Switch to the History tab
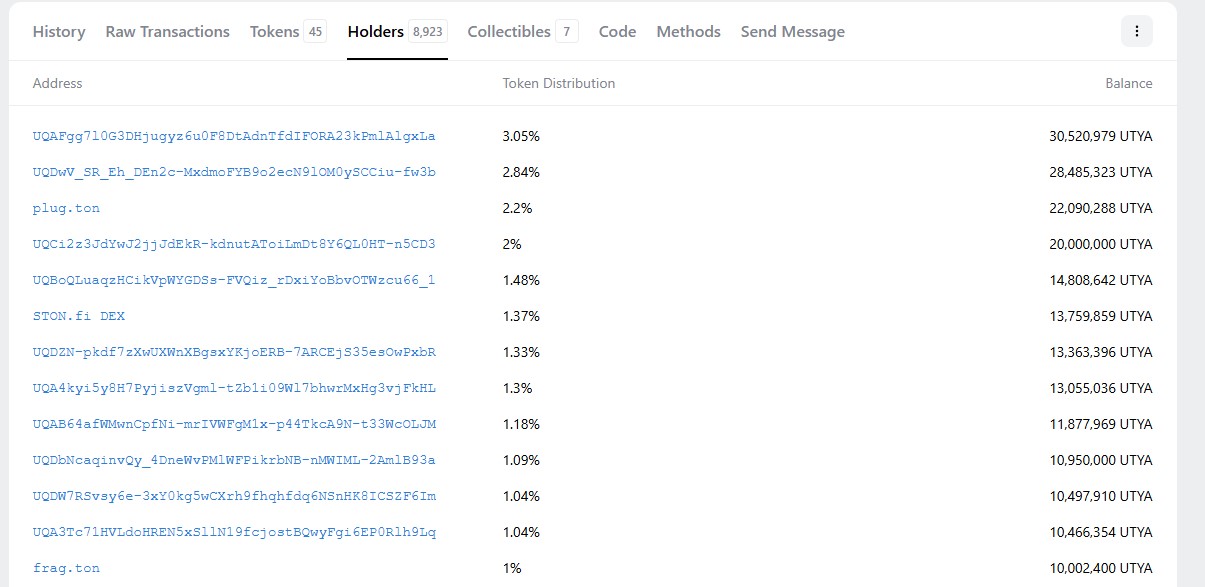Screen dimensions: 1205x587 59,32
